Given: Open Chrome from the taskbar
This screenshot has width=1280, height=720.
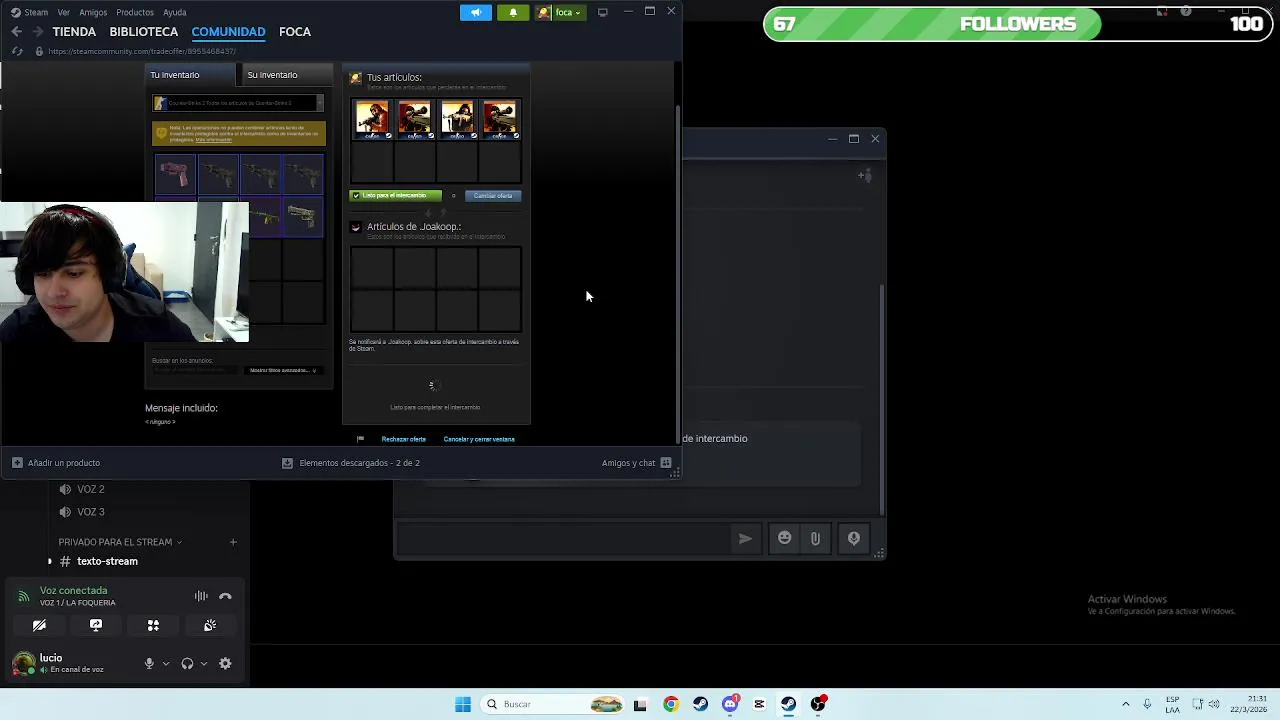Looking at the screenshot, I should point(671,704).
